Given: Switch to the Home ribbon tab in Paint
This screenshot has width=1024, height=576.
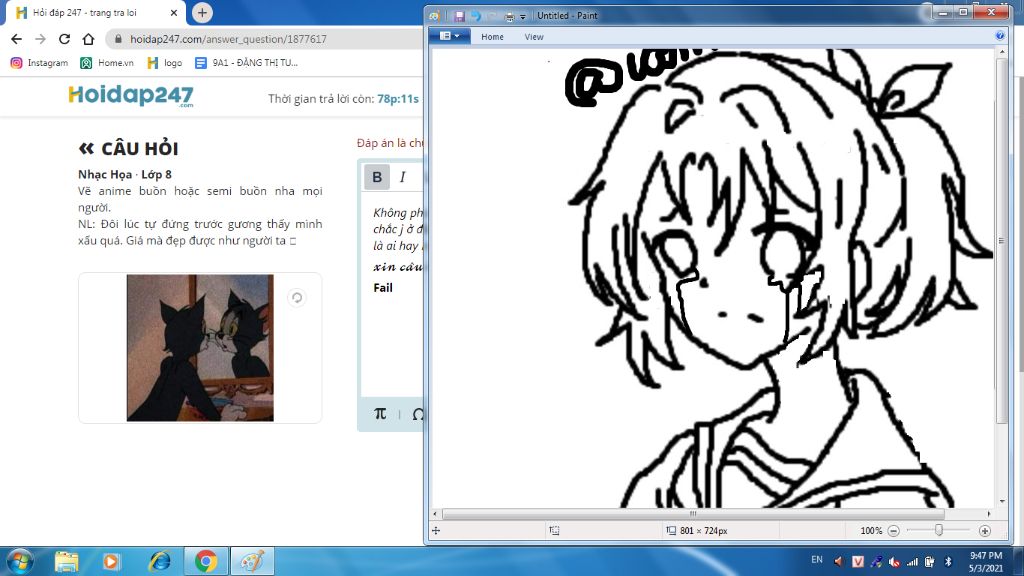Looking at the screenshot, I should click(492, 37).
